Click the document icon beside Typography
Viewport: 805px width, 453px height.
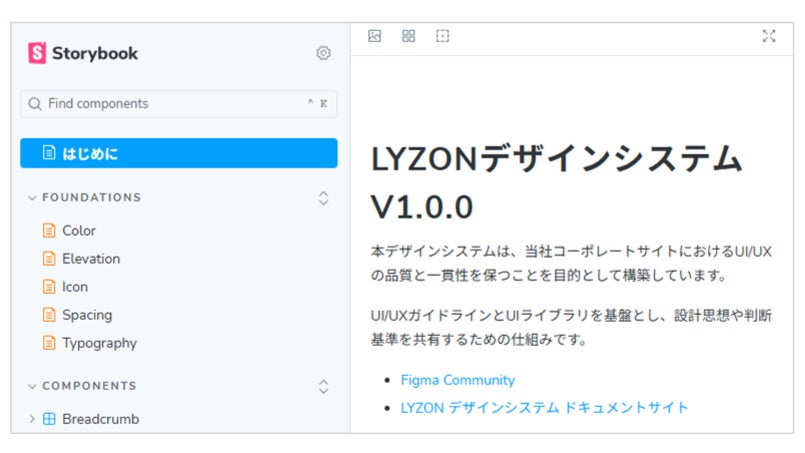(49, 343)
